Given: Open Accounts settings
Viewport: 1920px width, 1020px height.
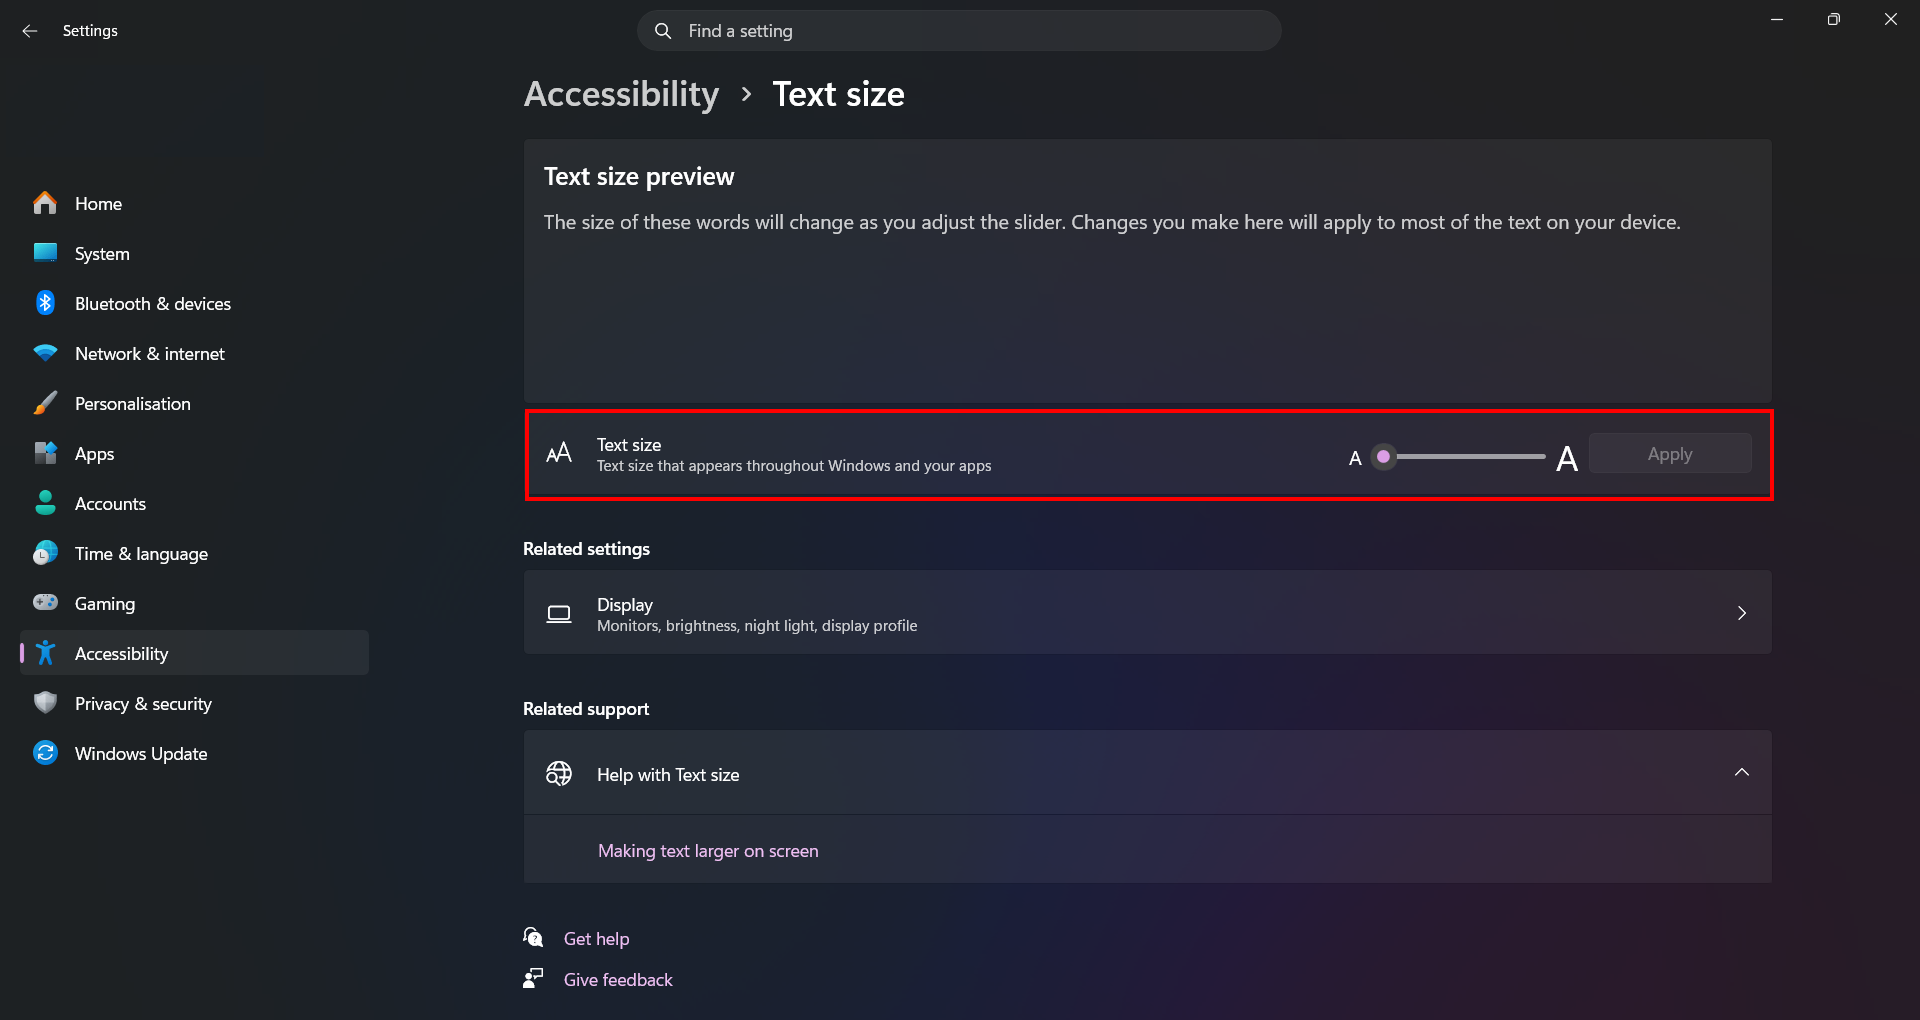Looking at the screenshot, I should 194,503.
